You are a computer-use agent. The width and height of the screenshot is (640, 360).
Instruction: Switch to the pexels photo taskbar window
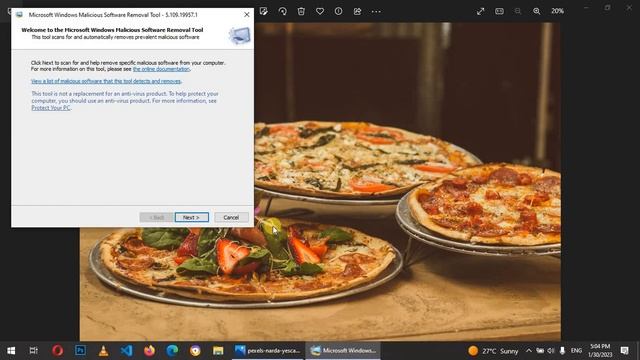[x=268, y=351]
